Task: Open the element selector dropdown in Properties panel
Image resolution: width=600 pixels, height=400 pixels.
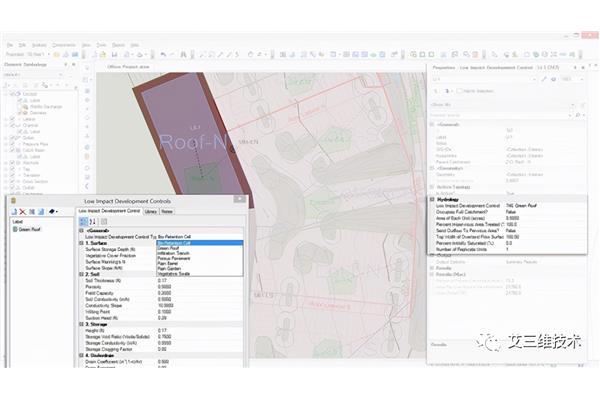Action: (x=534, y=79)
